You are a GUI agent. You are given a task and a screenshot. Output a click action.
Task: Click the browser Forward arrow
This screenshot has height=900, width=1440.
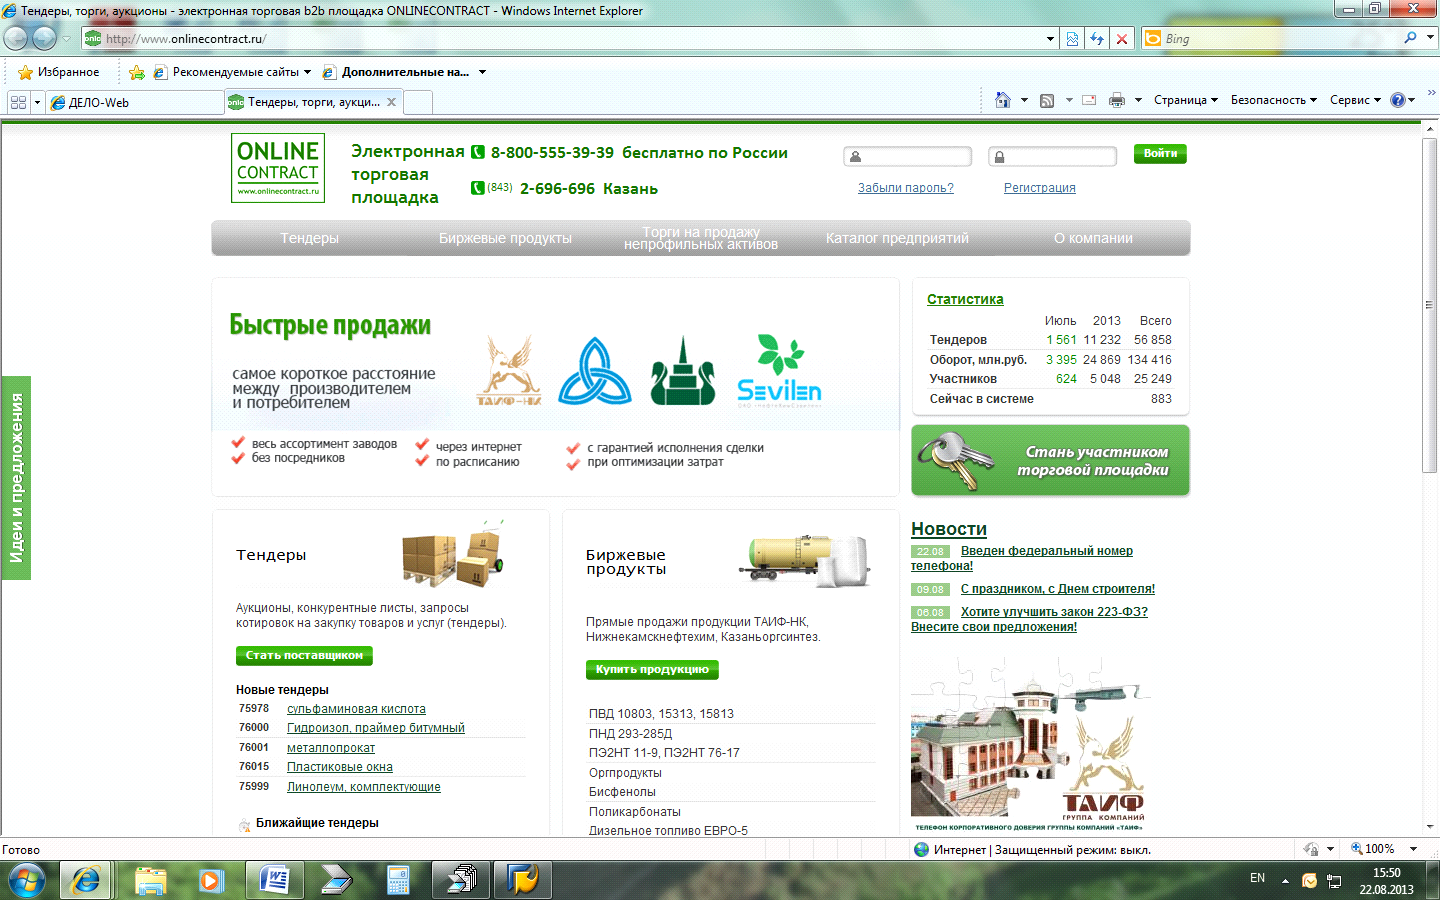(44, 38)
